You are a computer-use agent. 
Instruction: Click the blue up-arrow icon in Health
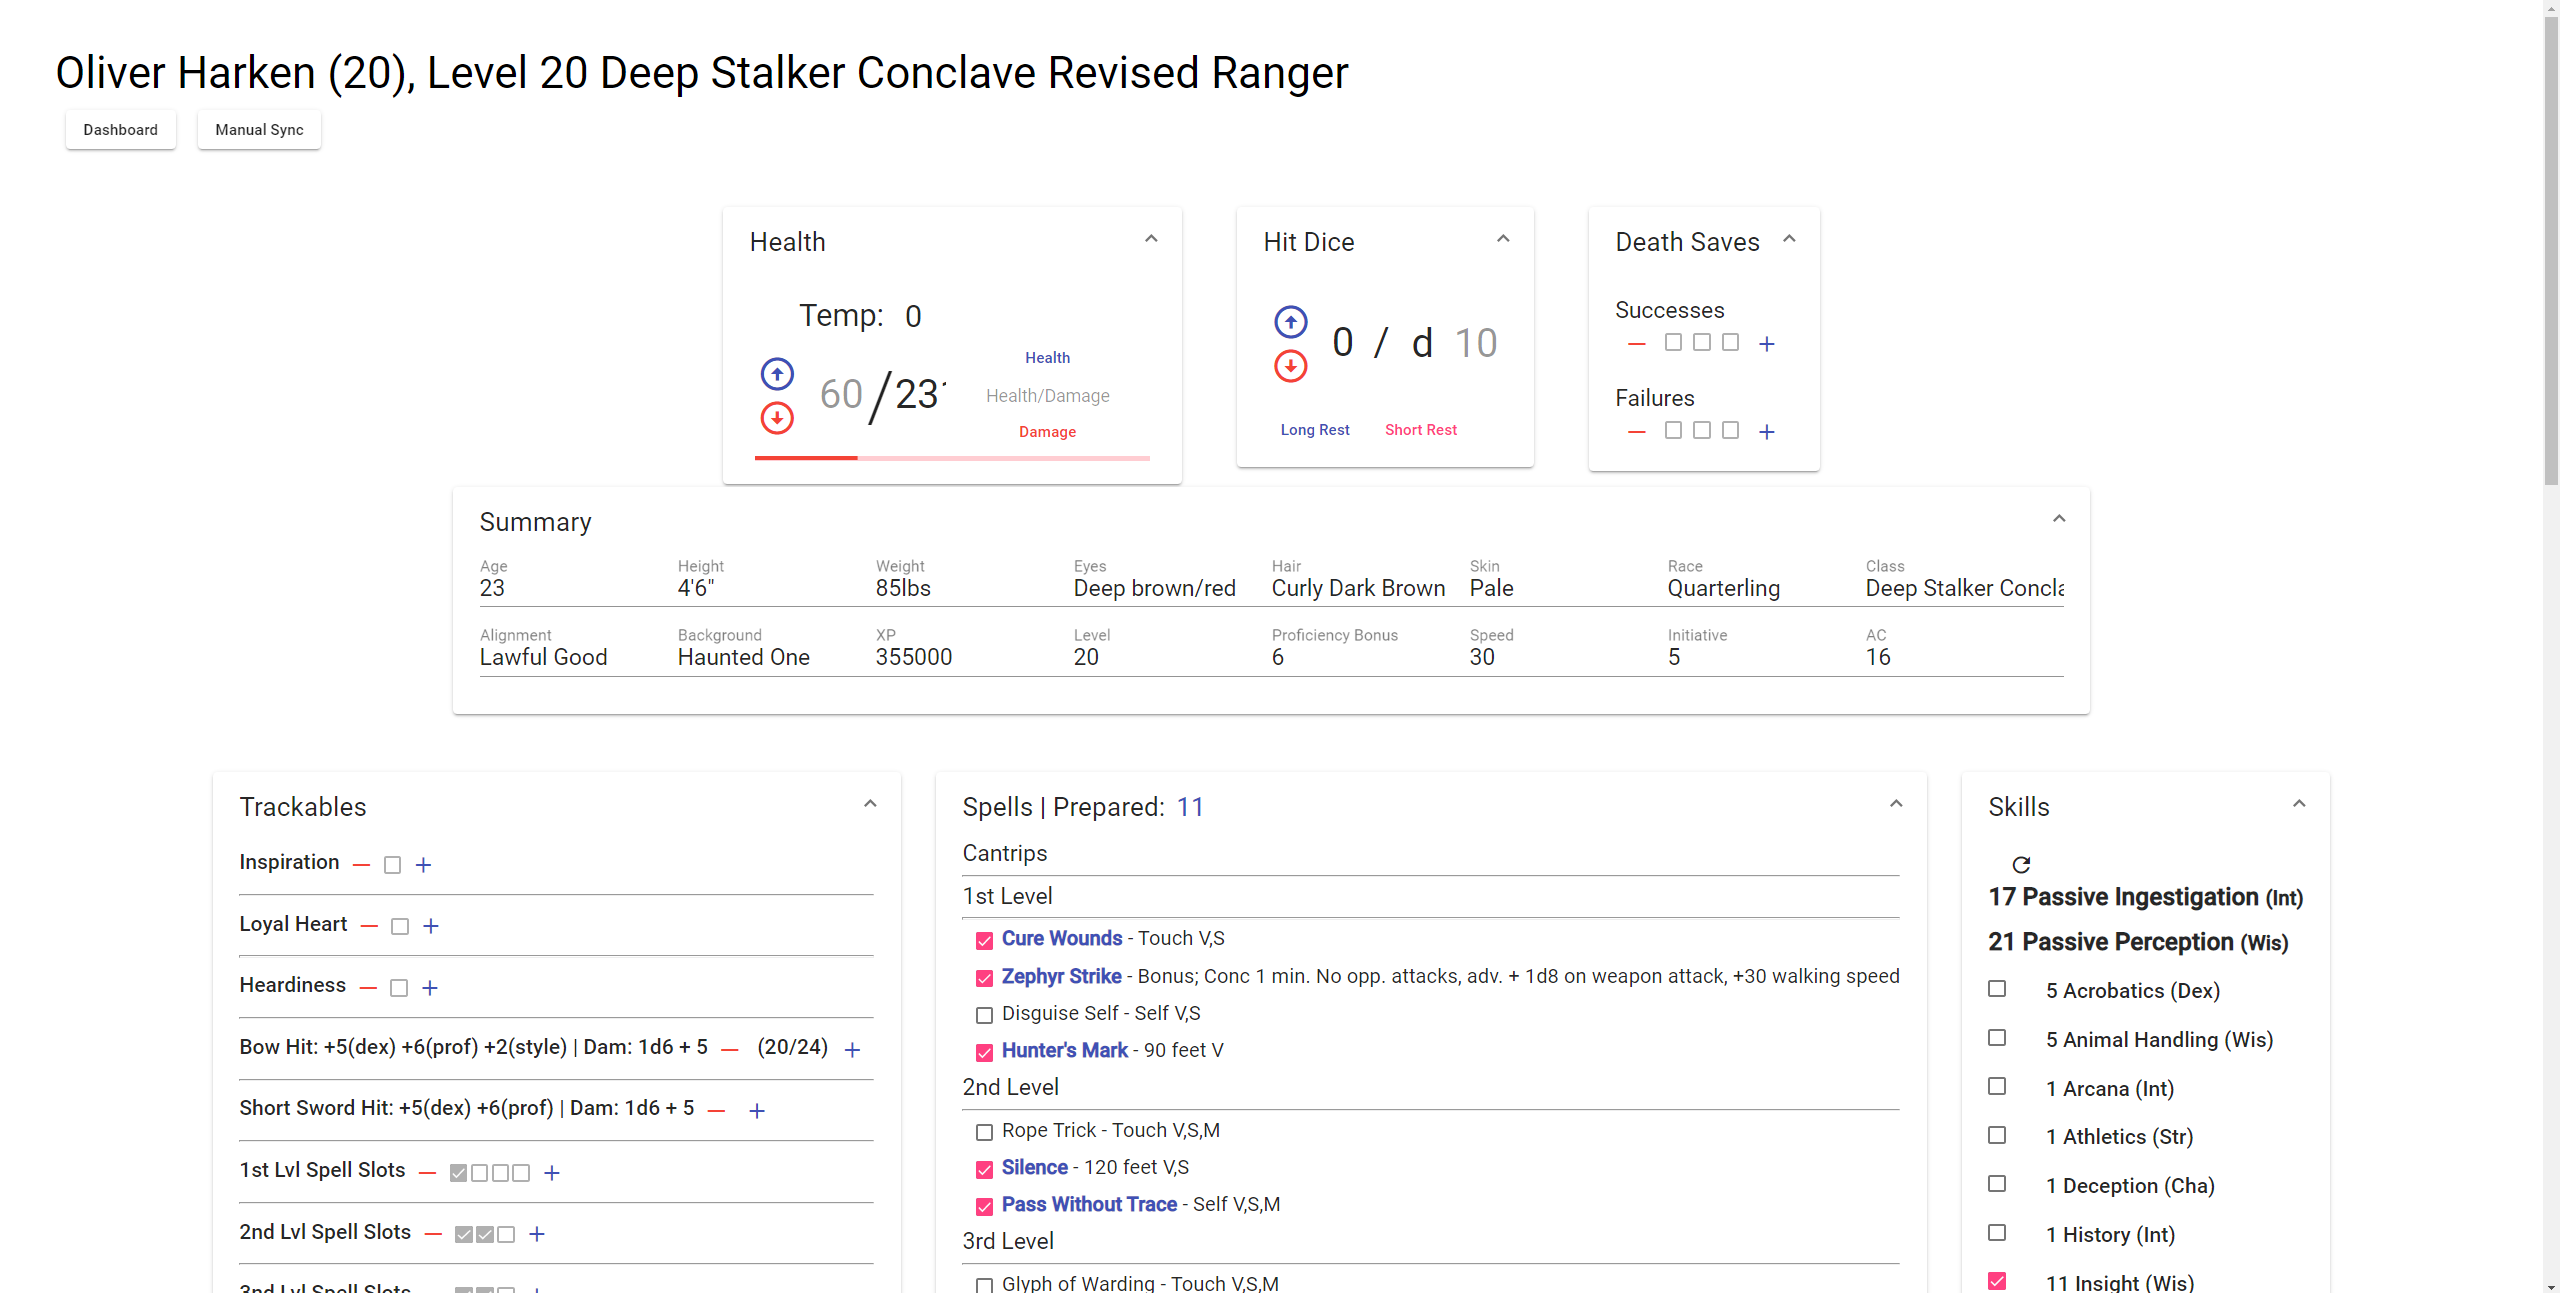[777, 374]
